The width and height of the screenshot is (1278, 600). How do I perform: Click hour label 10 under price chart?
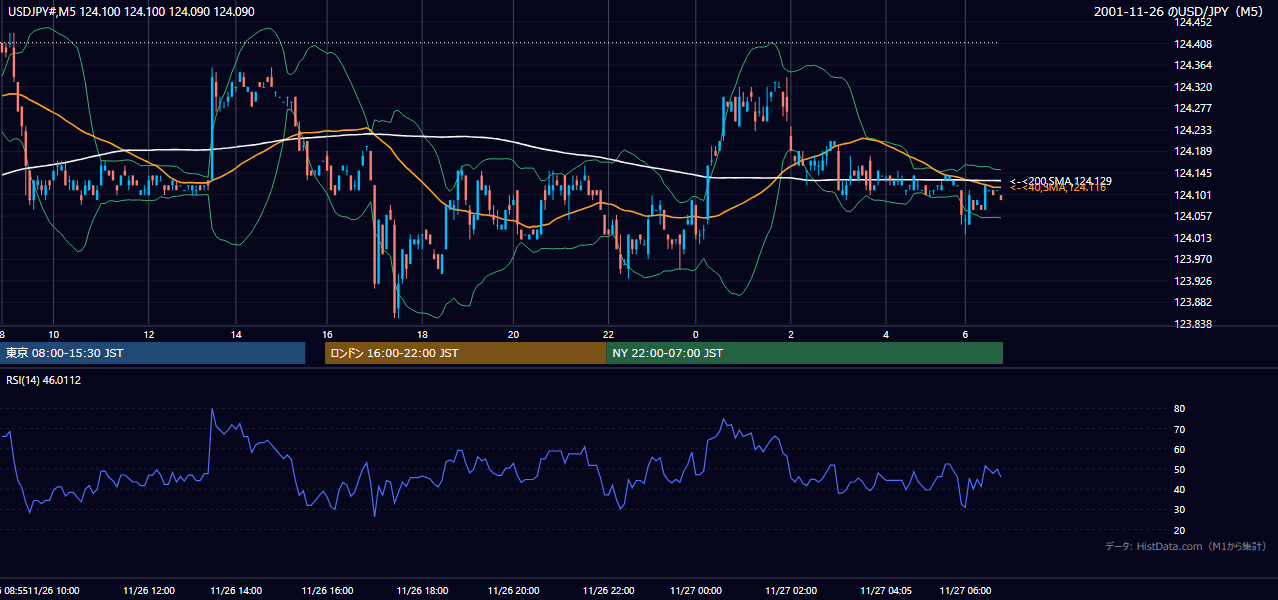54,334
